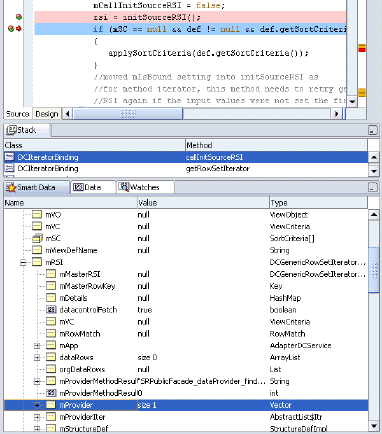382x434 pixels.
Task: Click the Value column header
Action: click(203, 203)
